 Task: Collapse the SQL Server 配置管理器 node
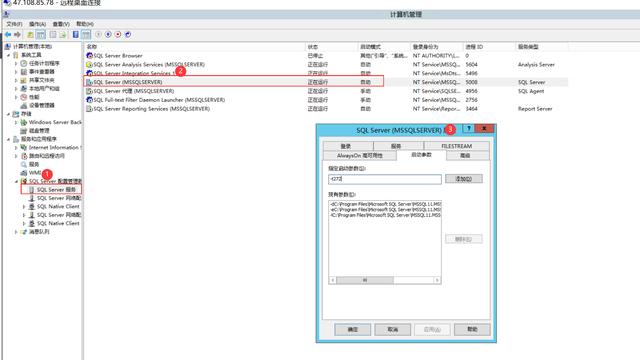click(16, 181)
